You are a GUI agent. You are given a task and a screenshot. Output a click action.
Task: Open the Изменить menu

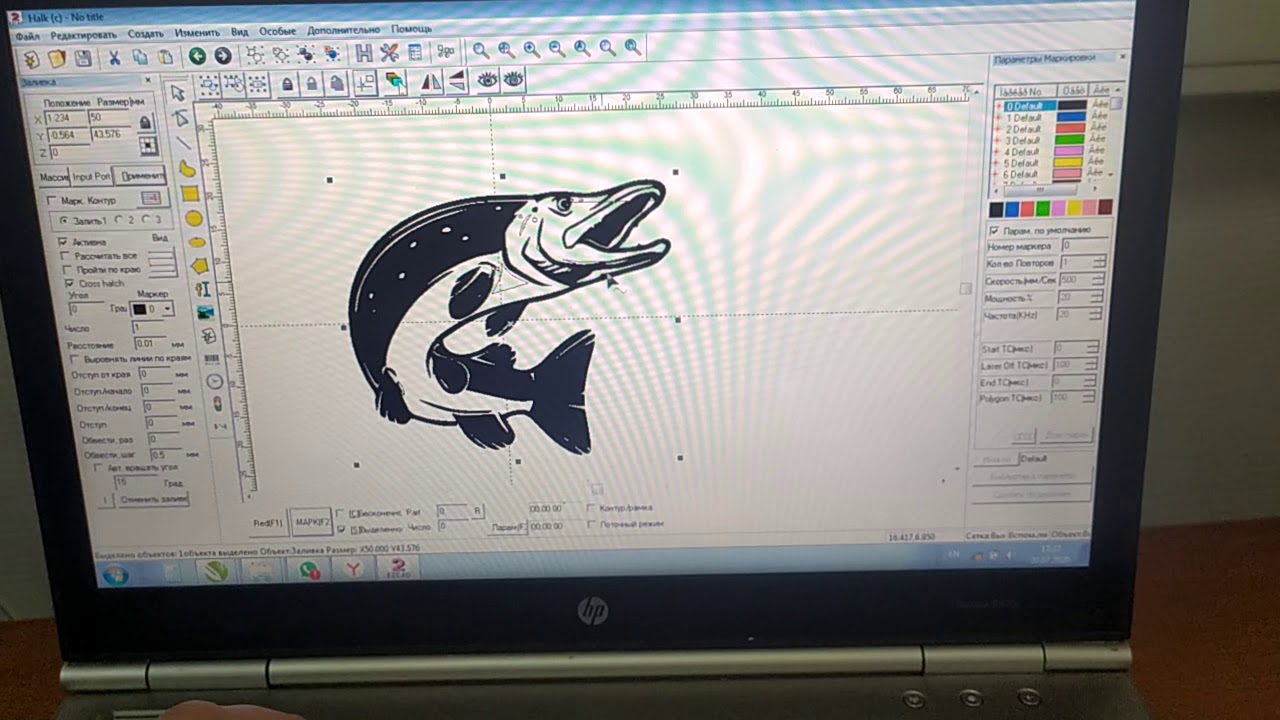[197, 33]
